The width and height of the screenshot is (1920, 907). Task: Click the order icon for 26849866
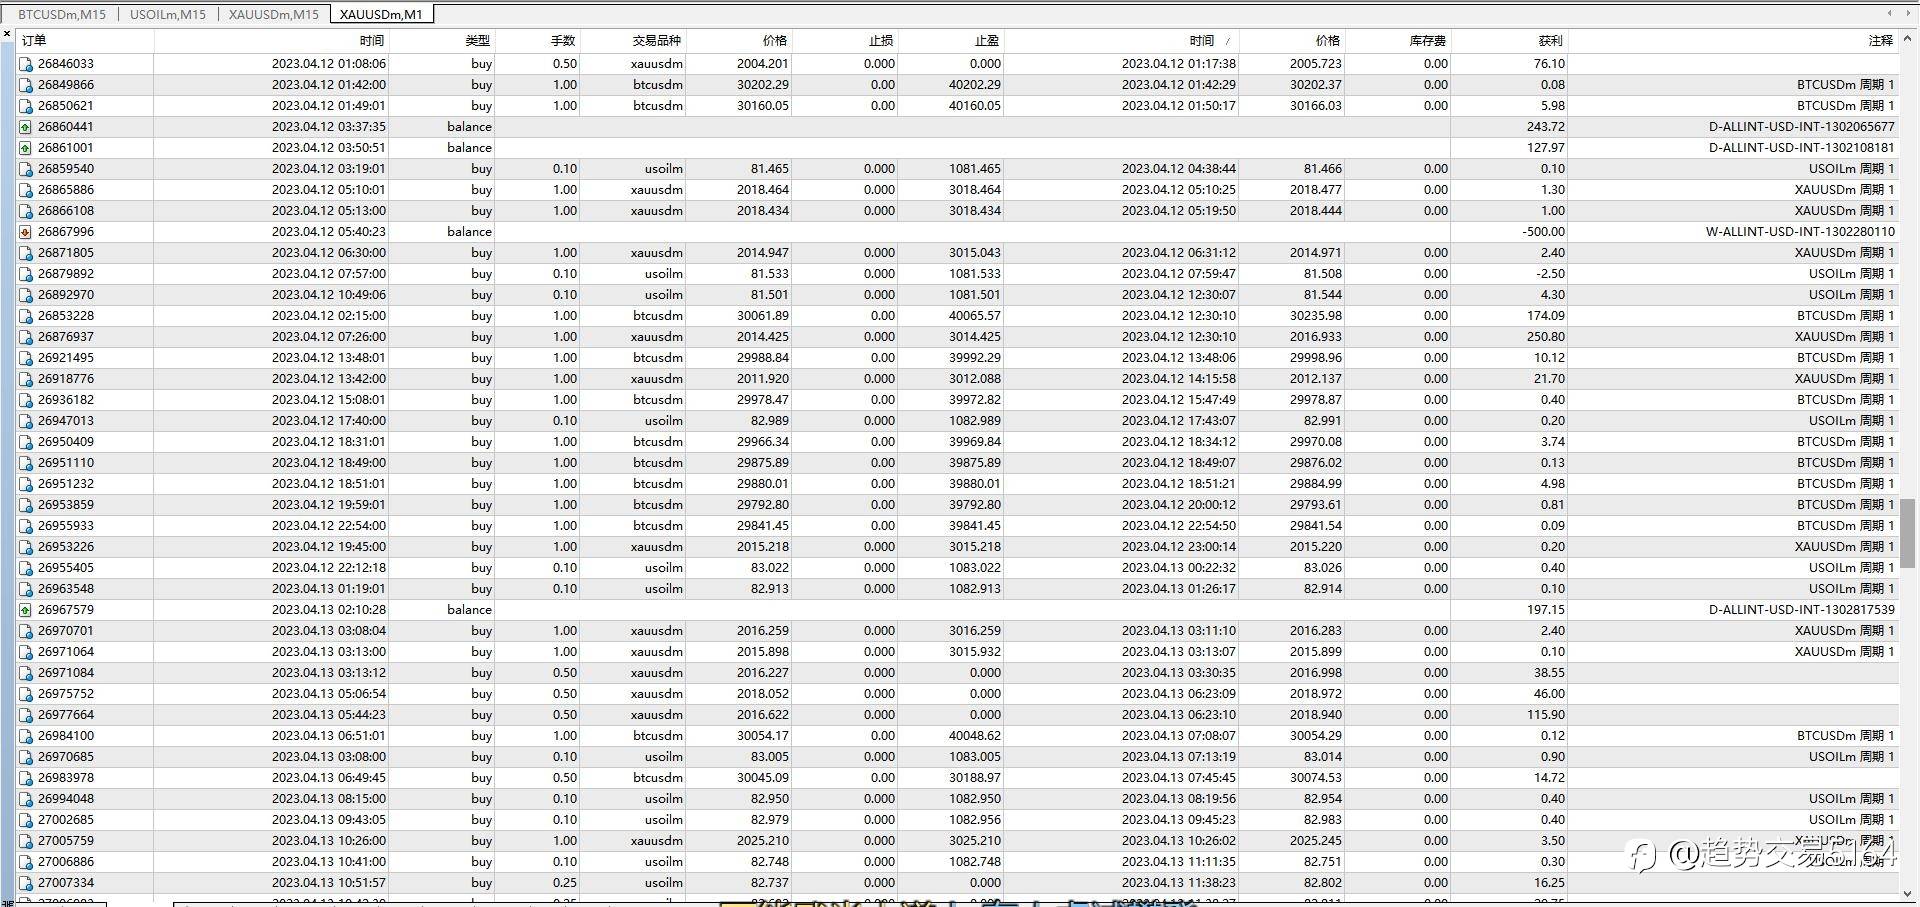[26, 85]
